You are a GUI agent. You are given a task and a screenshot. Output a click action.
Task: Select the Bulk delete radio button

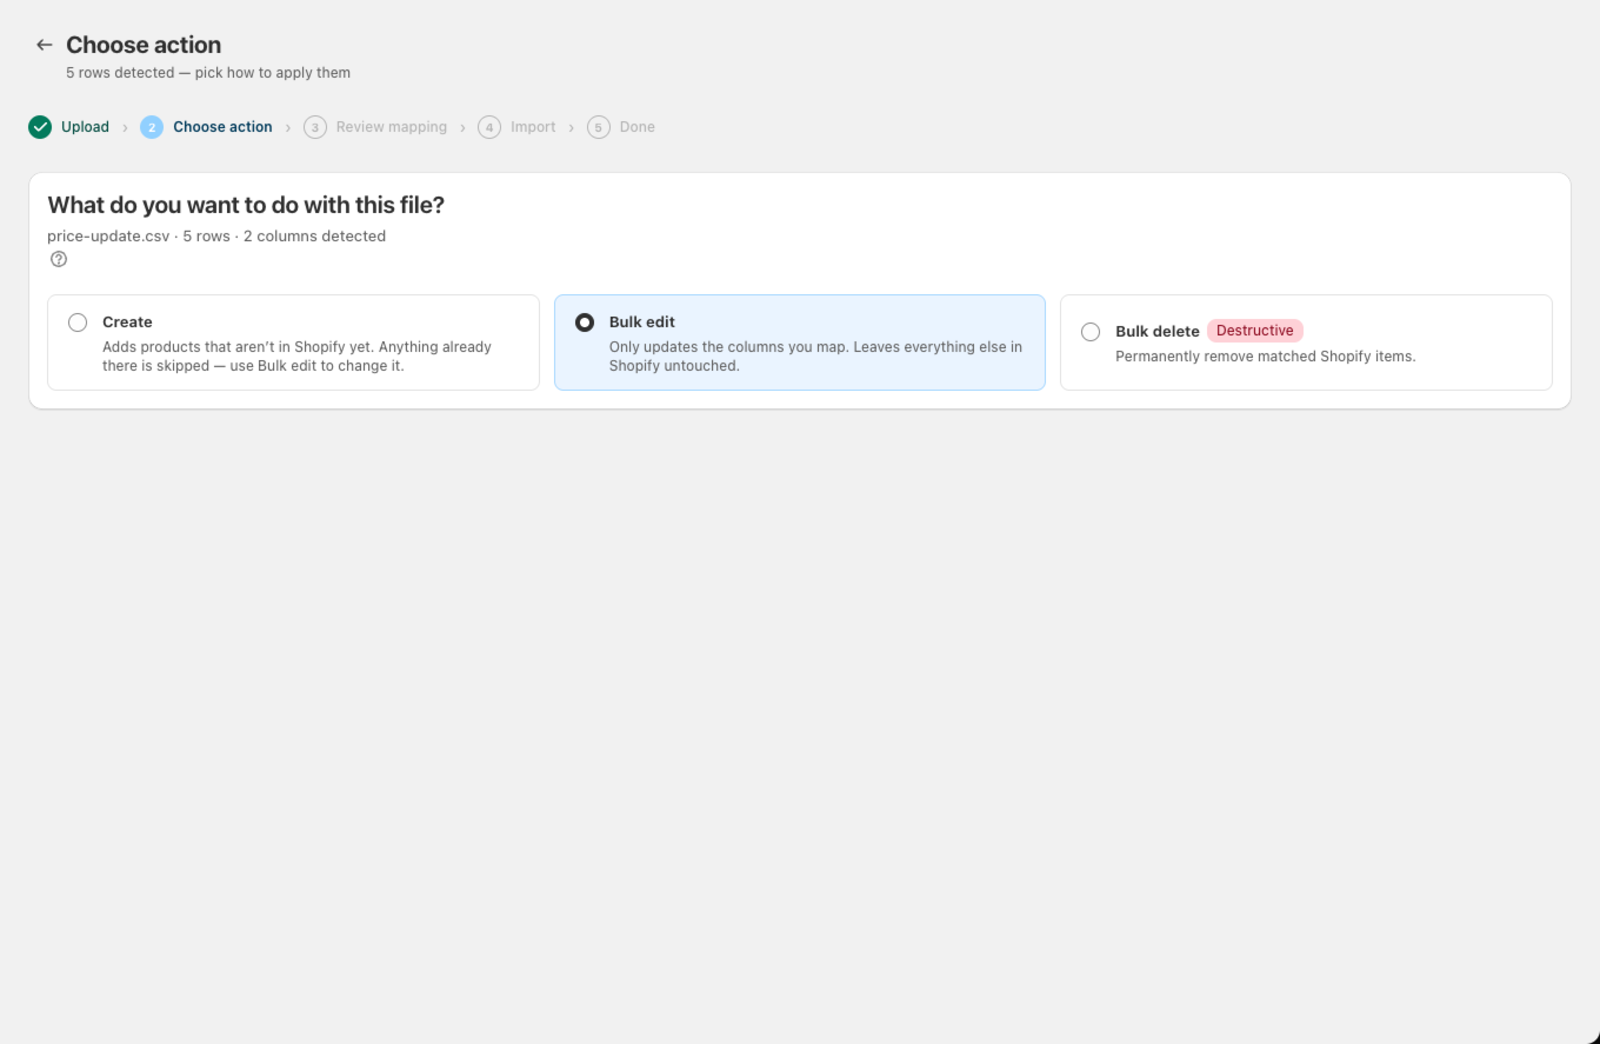[x=1091, y=332]
